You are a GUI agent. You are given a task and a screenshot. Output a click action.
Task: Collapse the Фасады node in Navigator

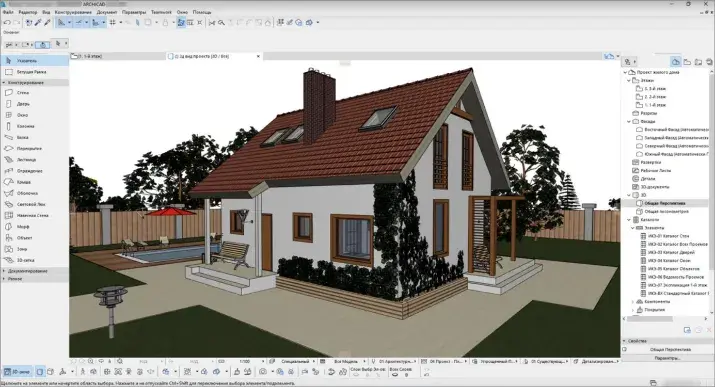(629, 121)
